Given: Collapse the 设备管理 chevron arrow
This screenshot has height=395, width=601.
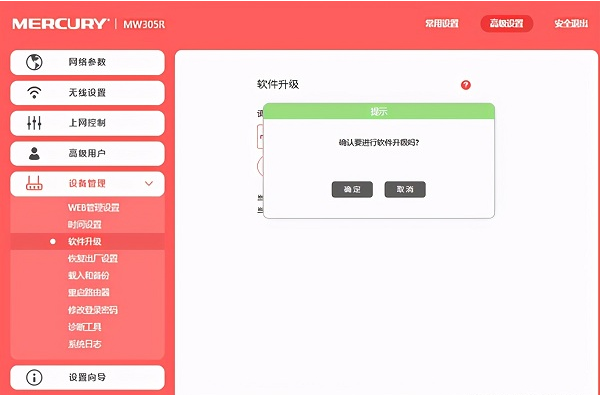Looking at the screenshot, I should coord(149,184).
